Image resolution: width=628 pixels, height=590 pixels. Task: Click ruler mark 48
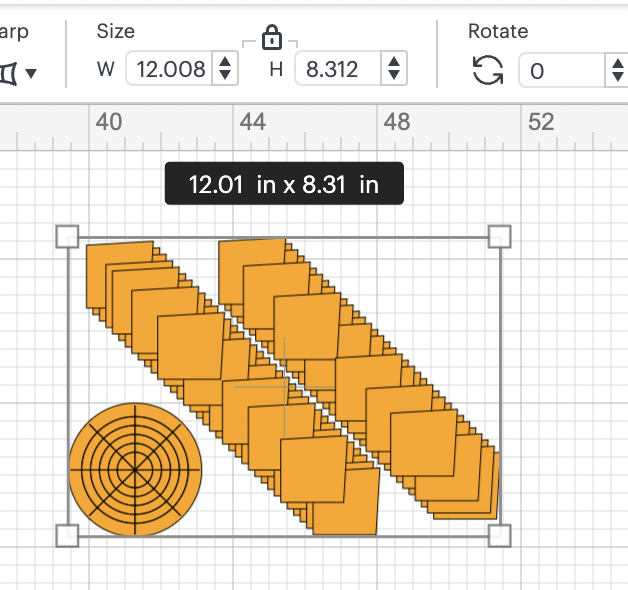click(x=397, y=122)
